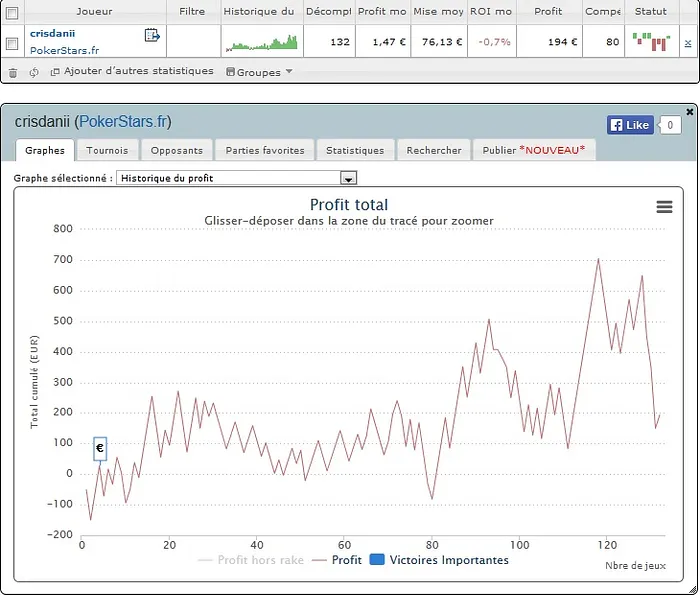This screenshot has width=700, height=595.
Task: Check the crisdanii row checkbox
Action: point(12,43)
